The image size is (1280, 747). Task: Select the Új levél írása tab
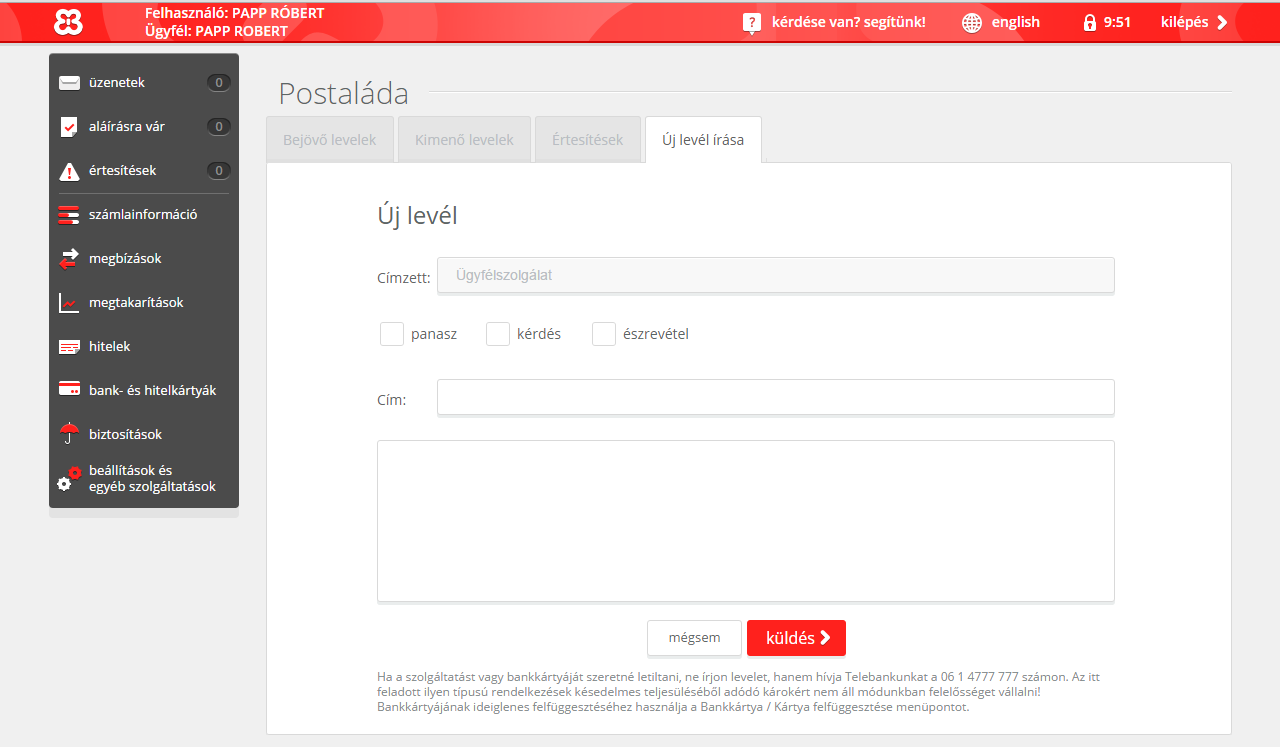[703, 140]
